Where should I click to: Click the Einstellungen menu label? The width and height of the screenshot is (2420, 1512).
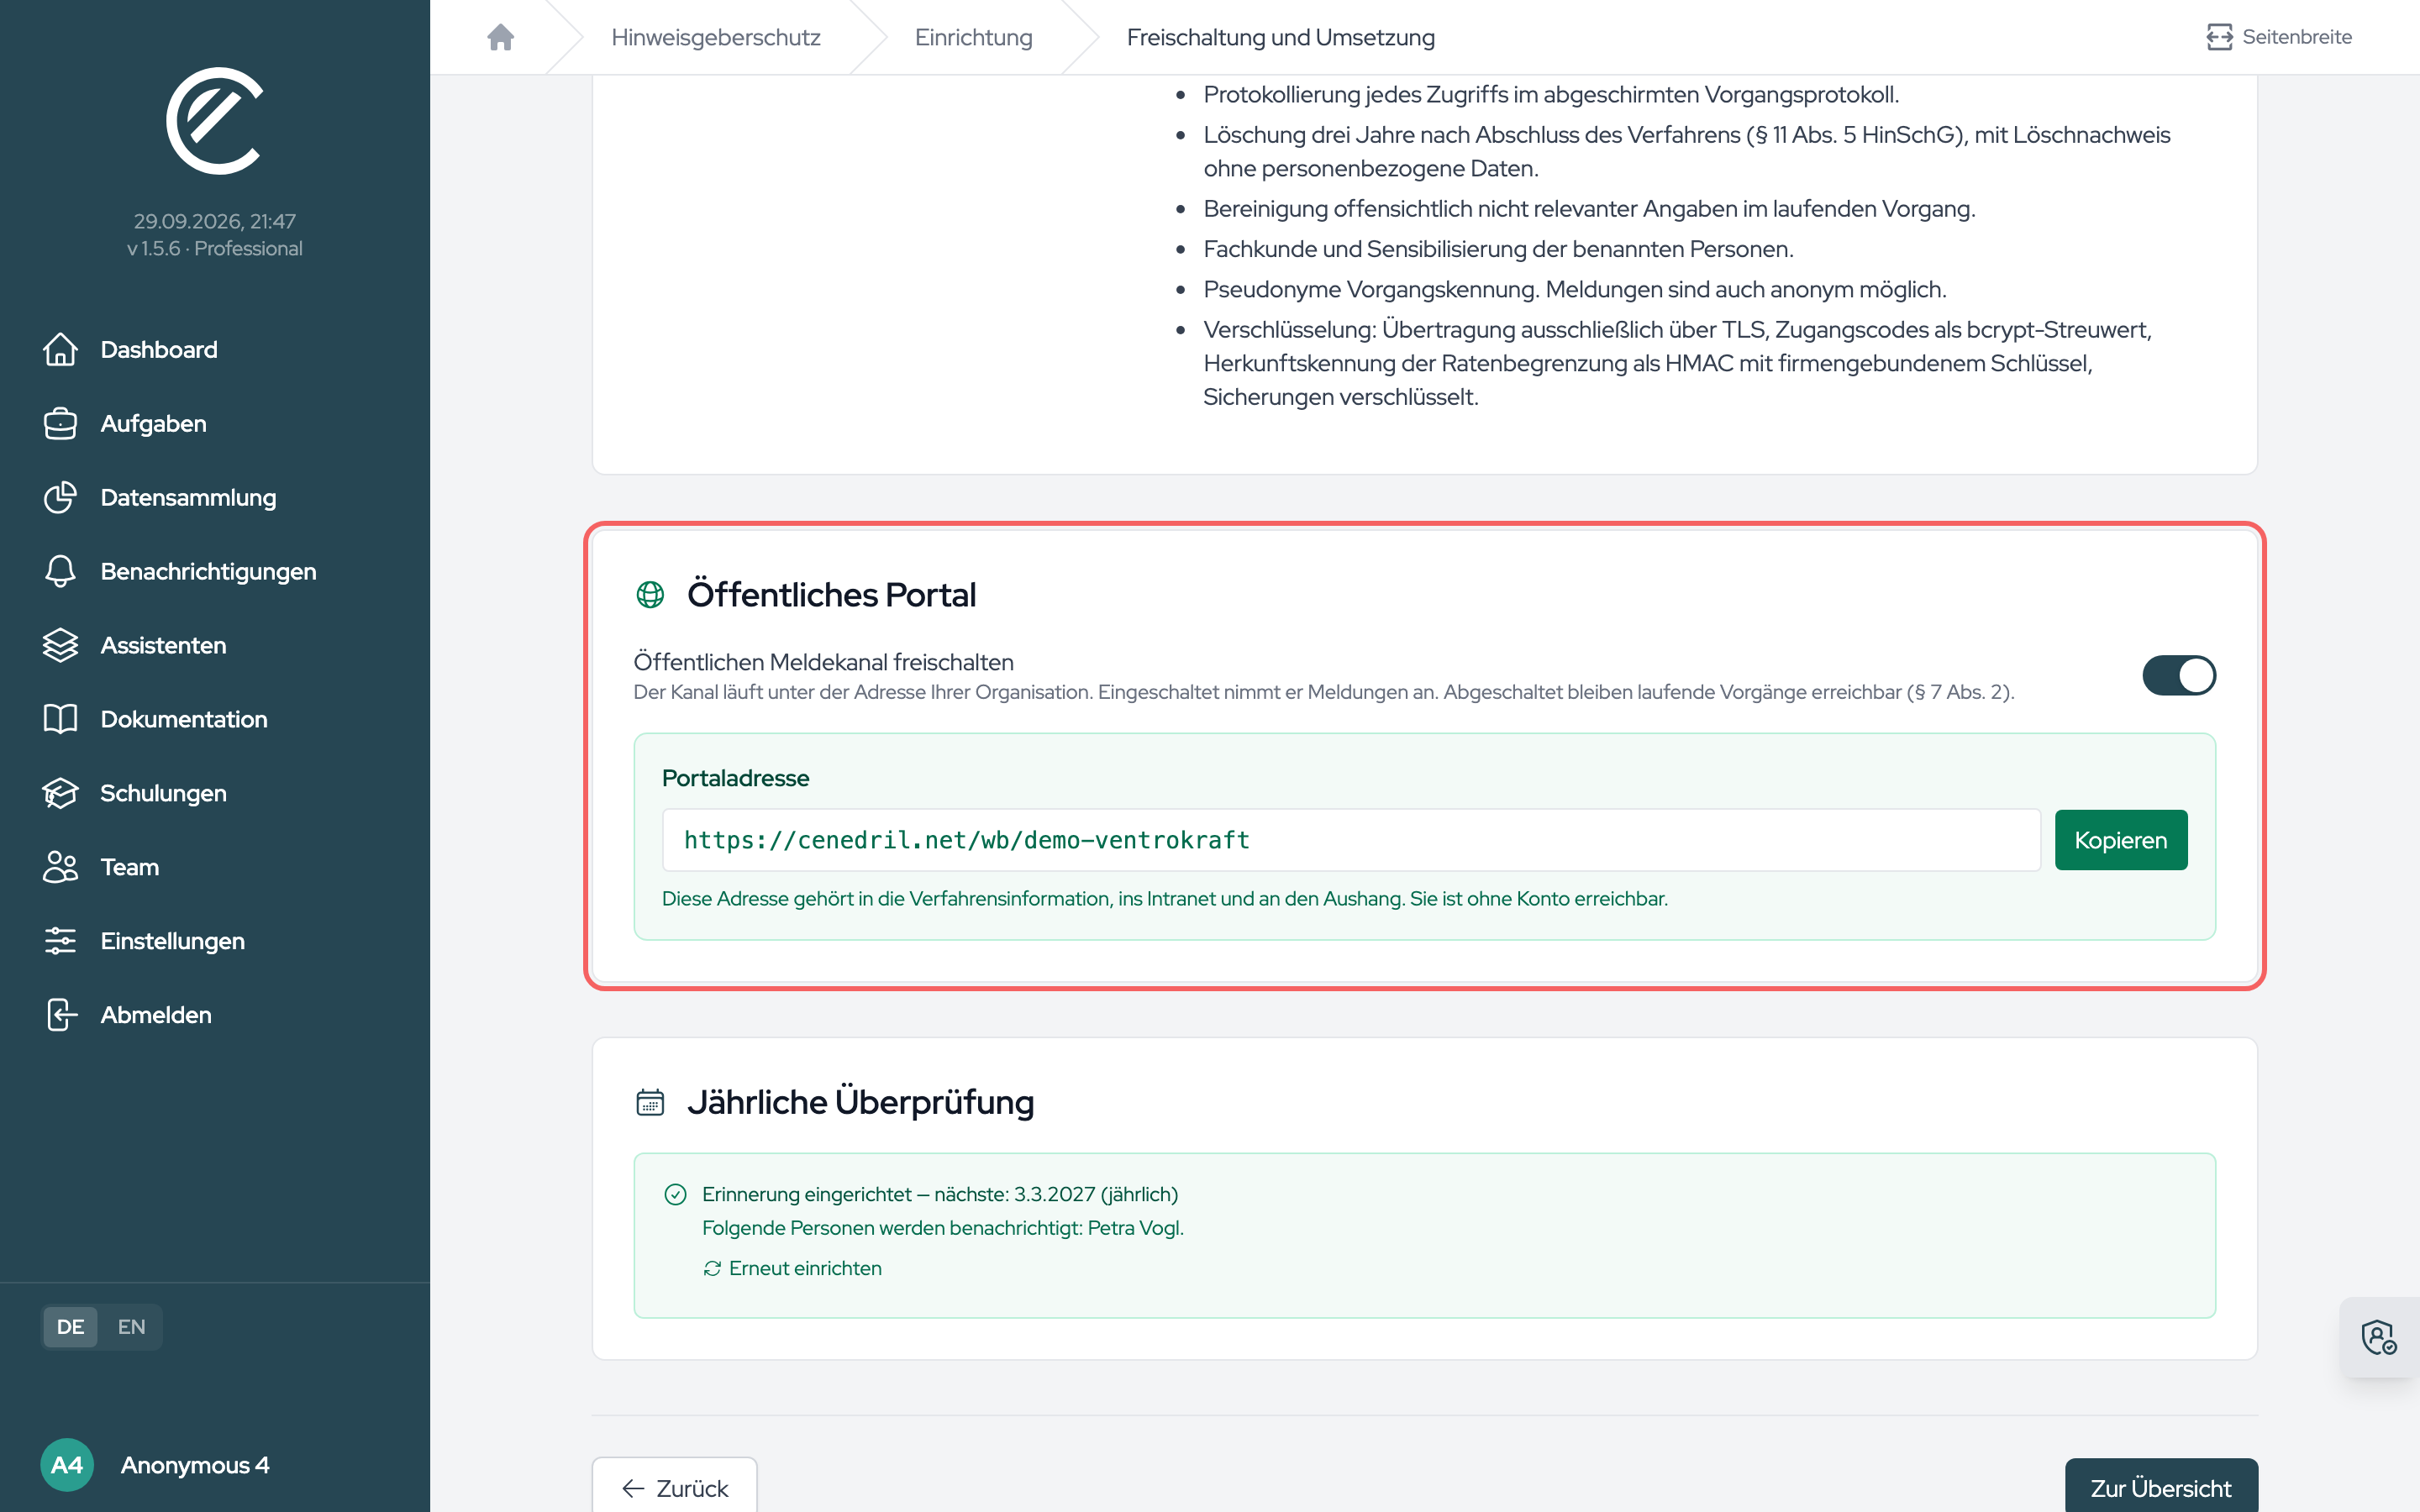pos(172,941)
